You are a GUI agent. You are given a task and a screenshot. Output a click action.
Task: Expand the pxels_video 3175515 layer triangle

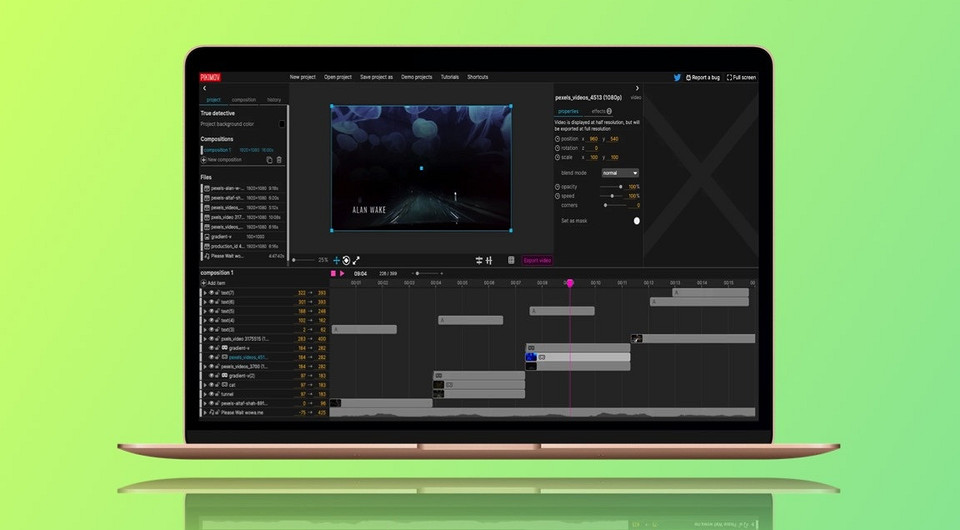tap(205, 339)
